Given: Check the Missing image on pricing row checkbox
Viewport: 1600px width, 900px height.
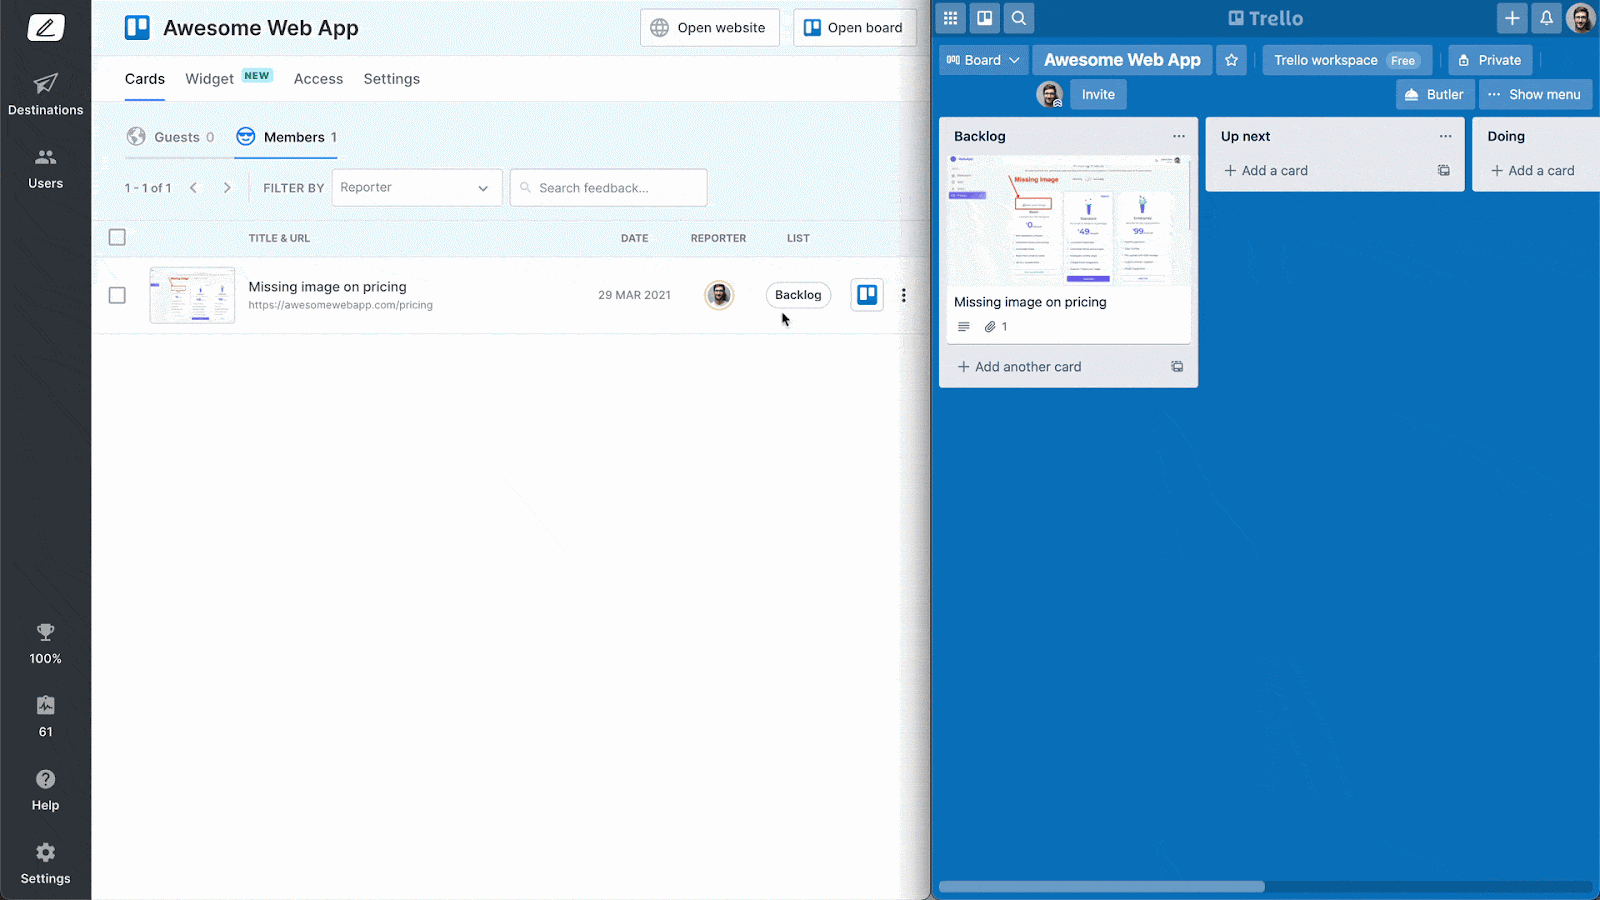Looking at the screenshot, I should pyautogui.click(x=117, y=295).
